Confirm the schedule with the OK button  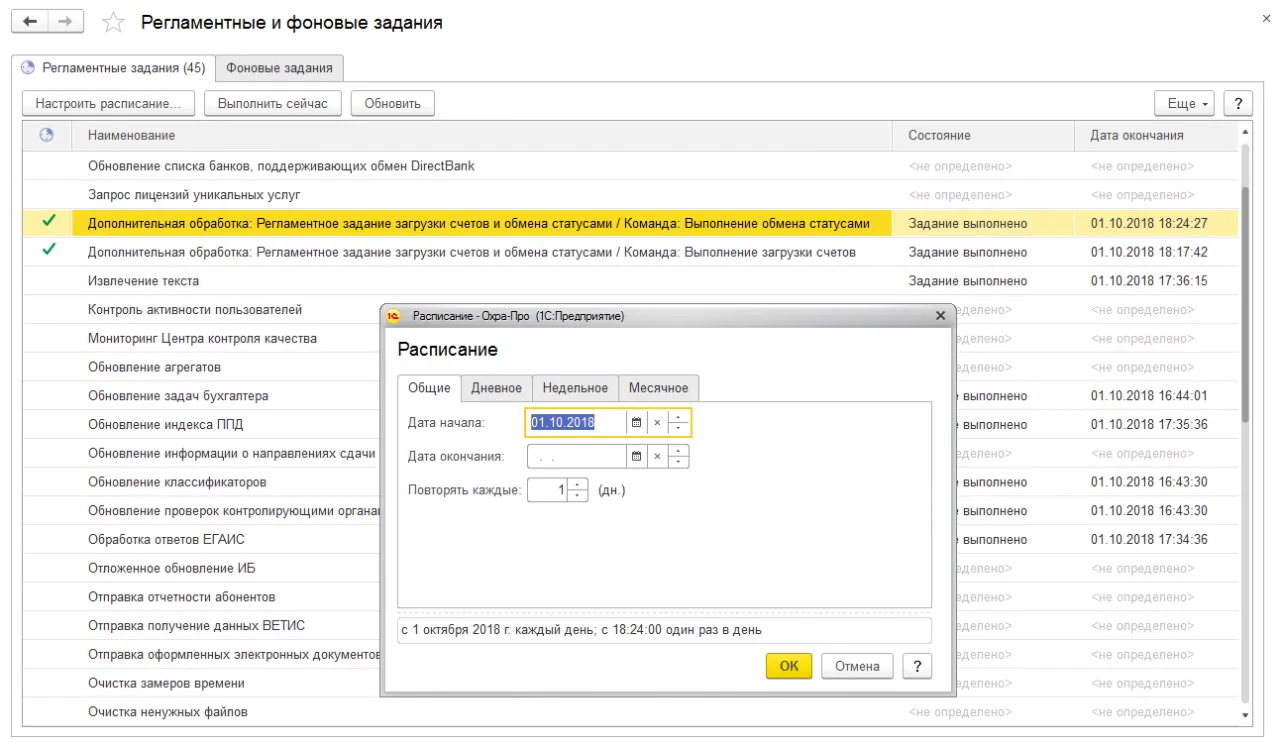click(789, 666)
